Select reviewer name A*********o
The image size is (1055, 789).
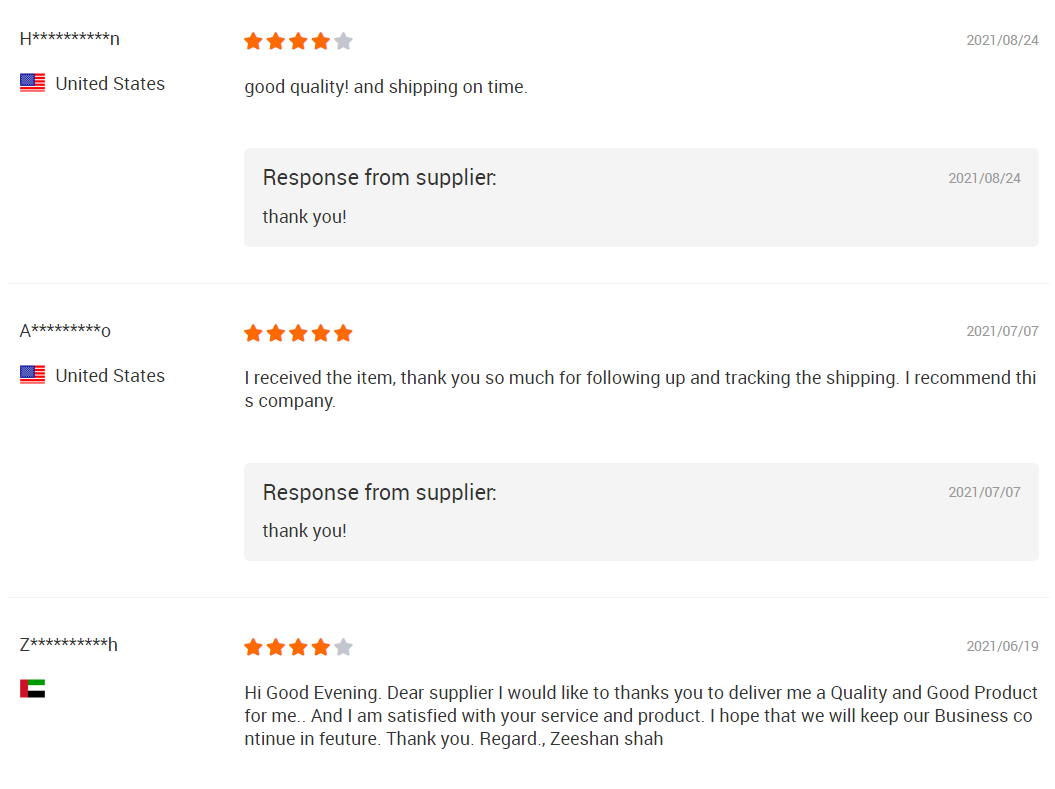point(65,331)
